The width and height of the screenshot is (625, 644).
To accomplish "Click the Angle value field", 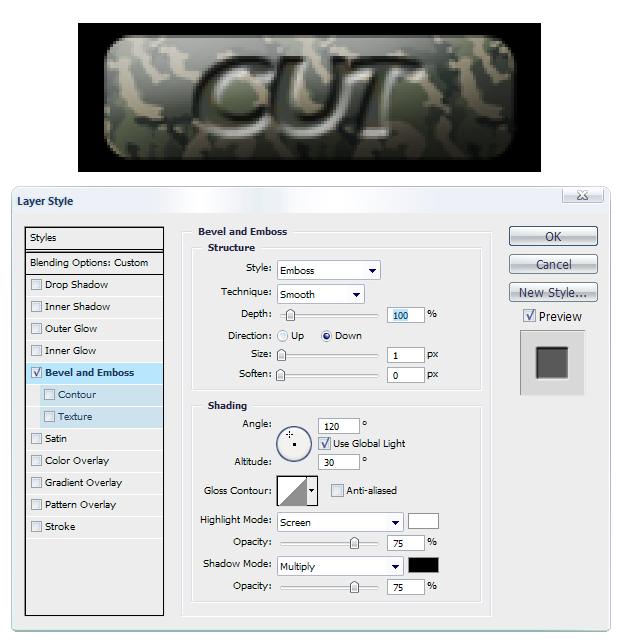I will (339, 426).
